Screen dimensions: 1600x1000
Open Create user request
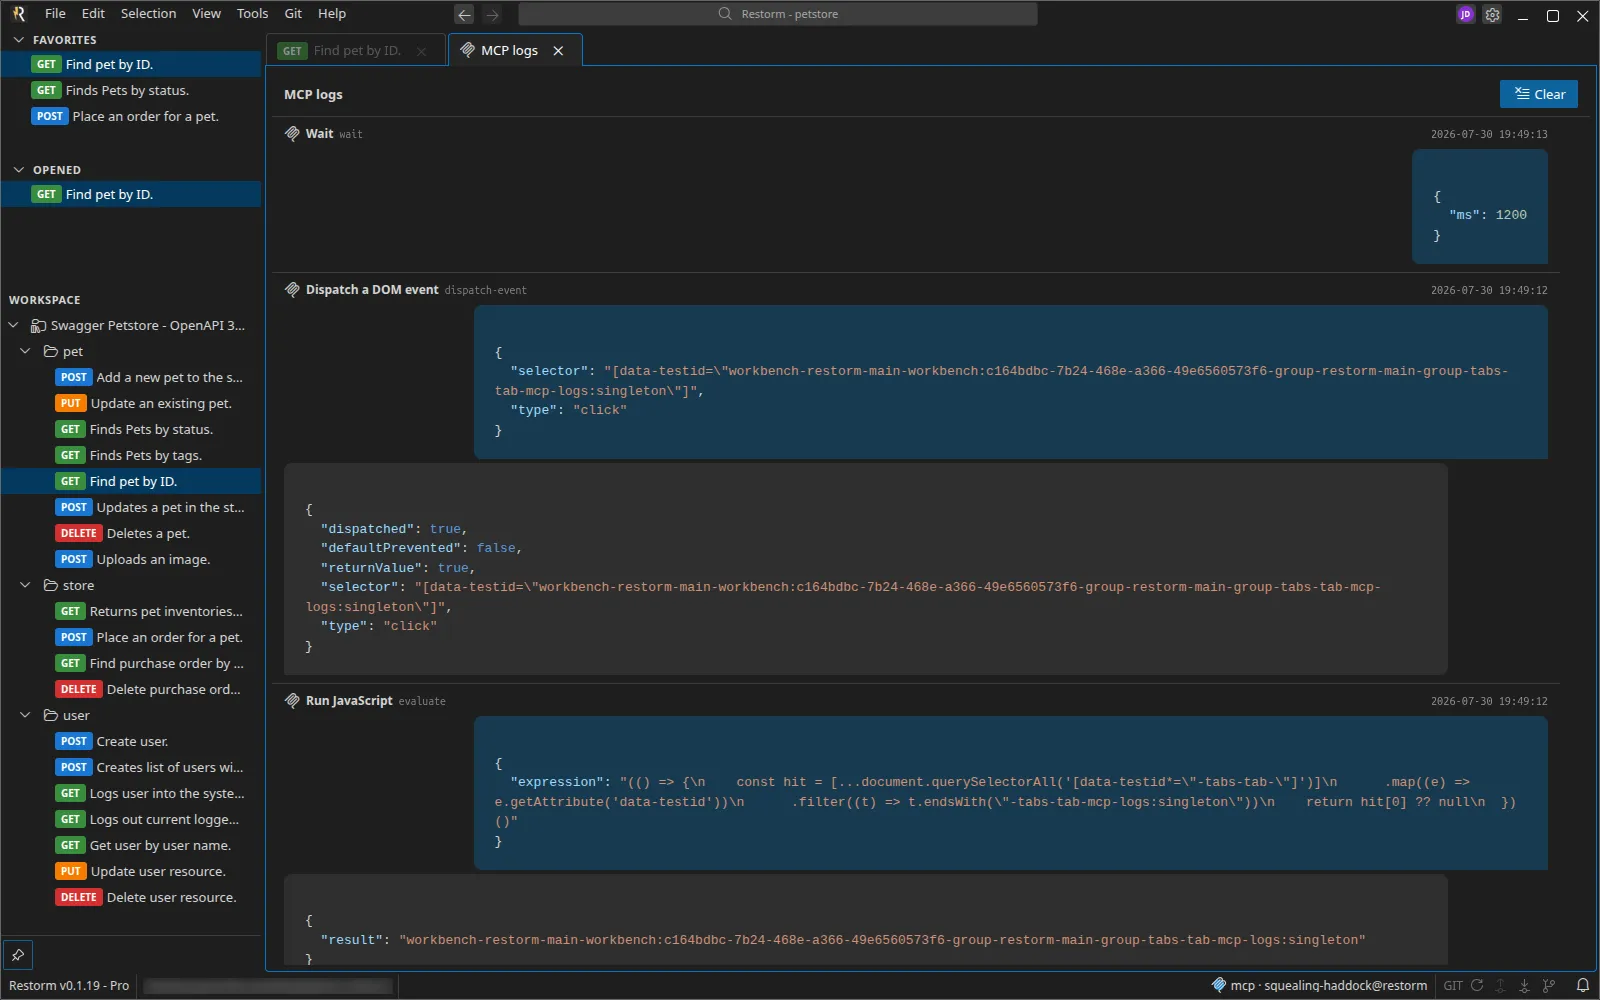131,741
